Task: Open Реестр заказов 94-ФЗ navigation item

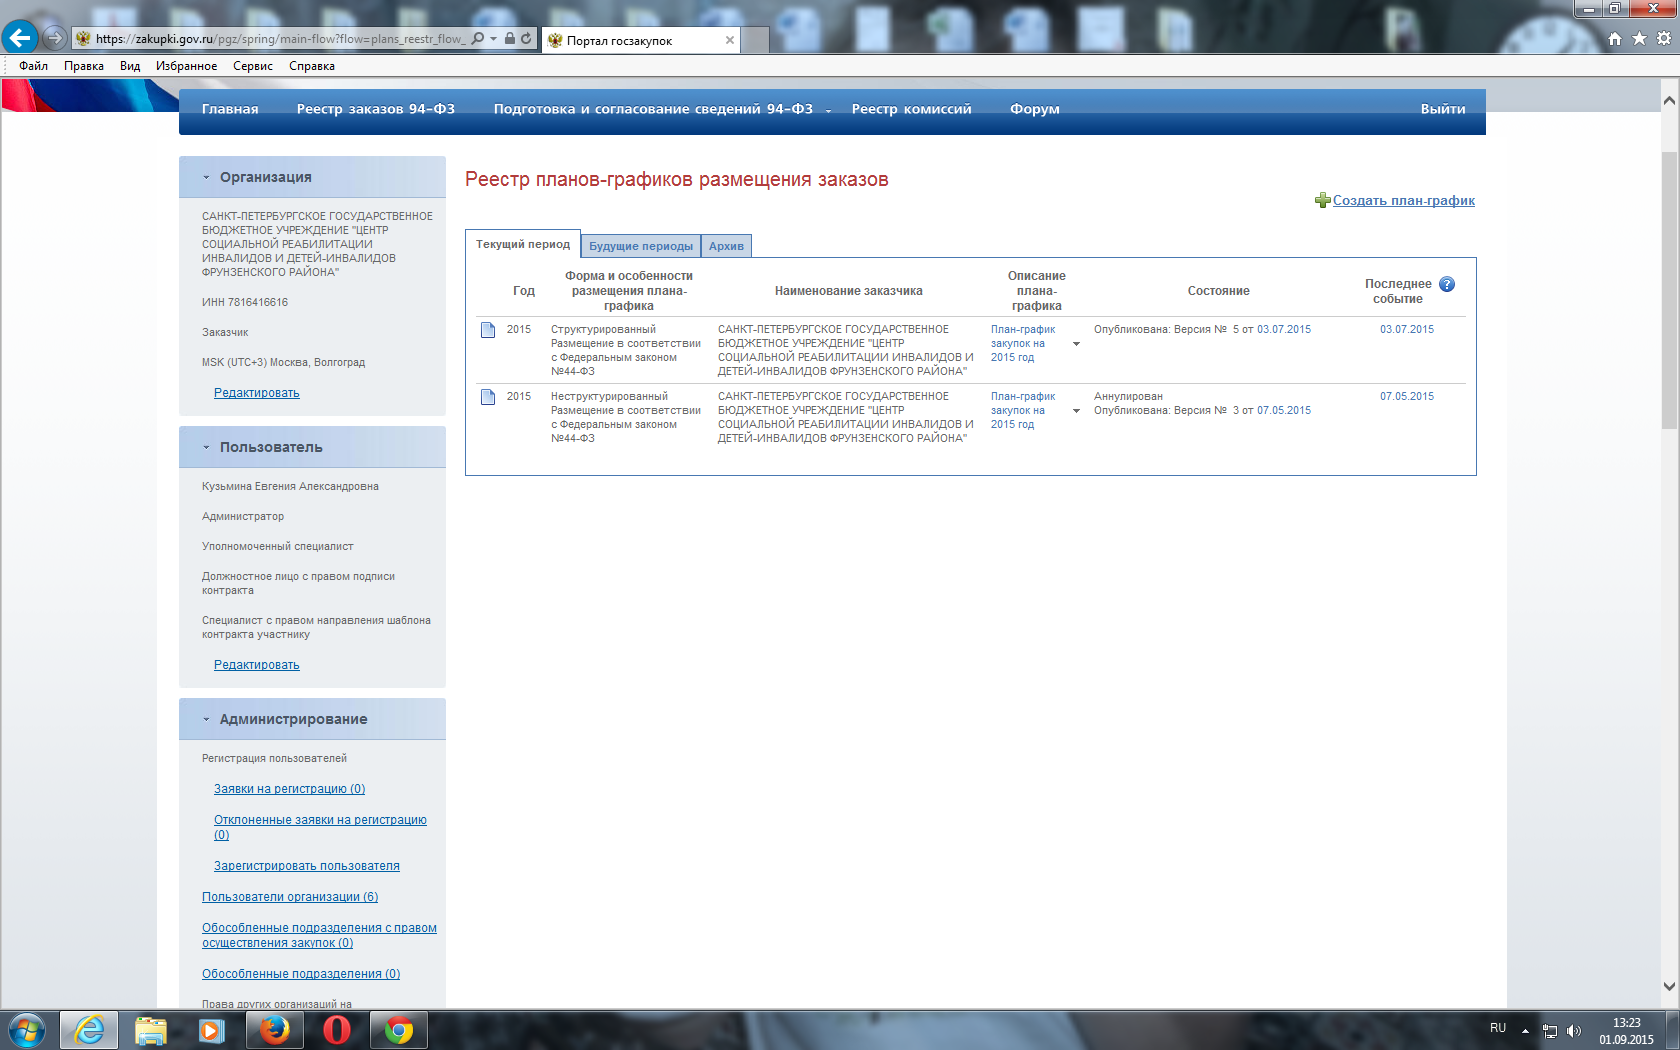Action: [x=376, y=109]
